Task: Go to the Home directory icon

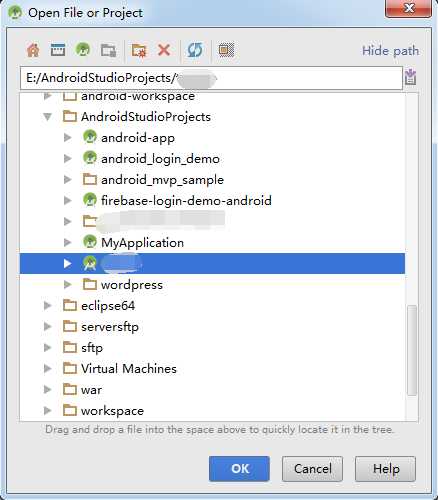Action: point(33,50)
